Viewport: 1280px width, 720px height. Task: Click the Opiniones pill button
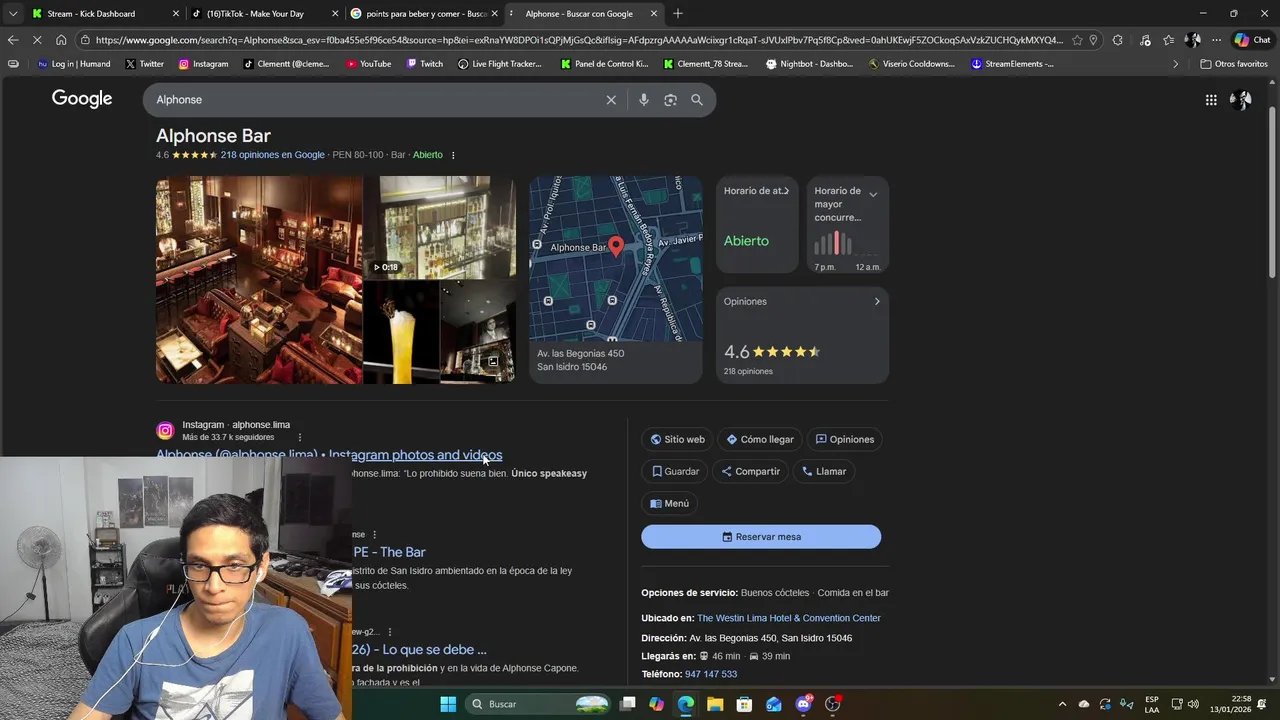845,439
